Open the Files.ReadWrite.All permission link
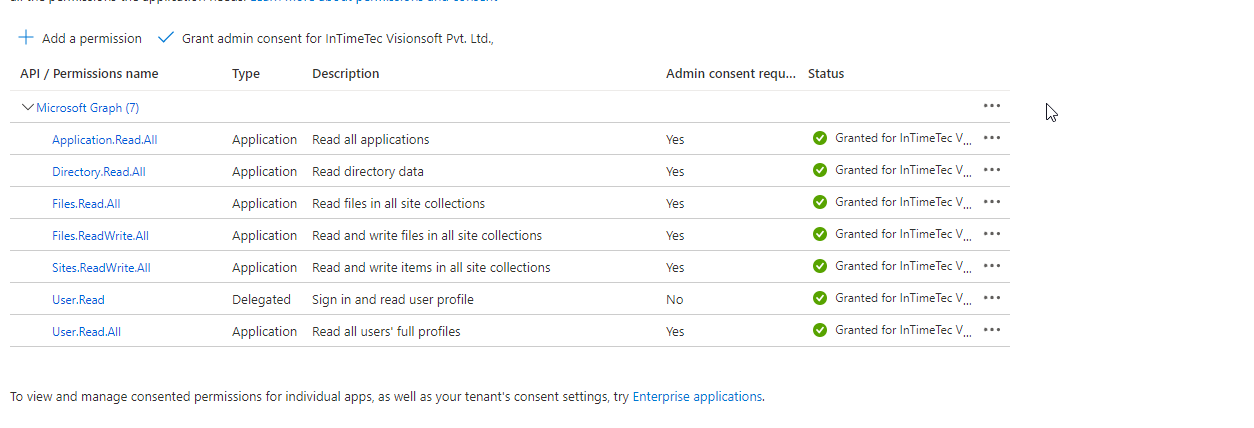 (100, 236)
